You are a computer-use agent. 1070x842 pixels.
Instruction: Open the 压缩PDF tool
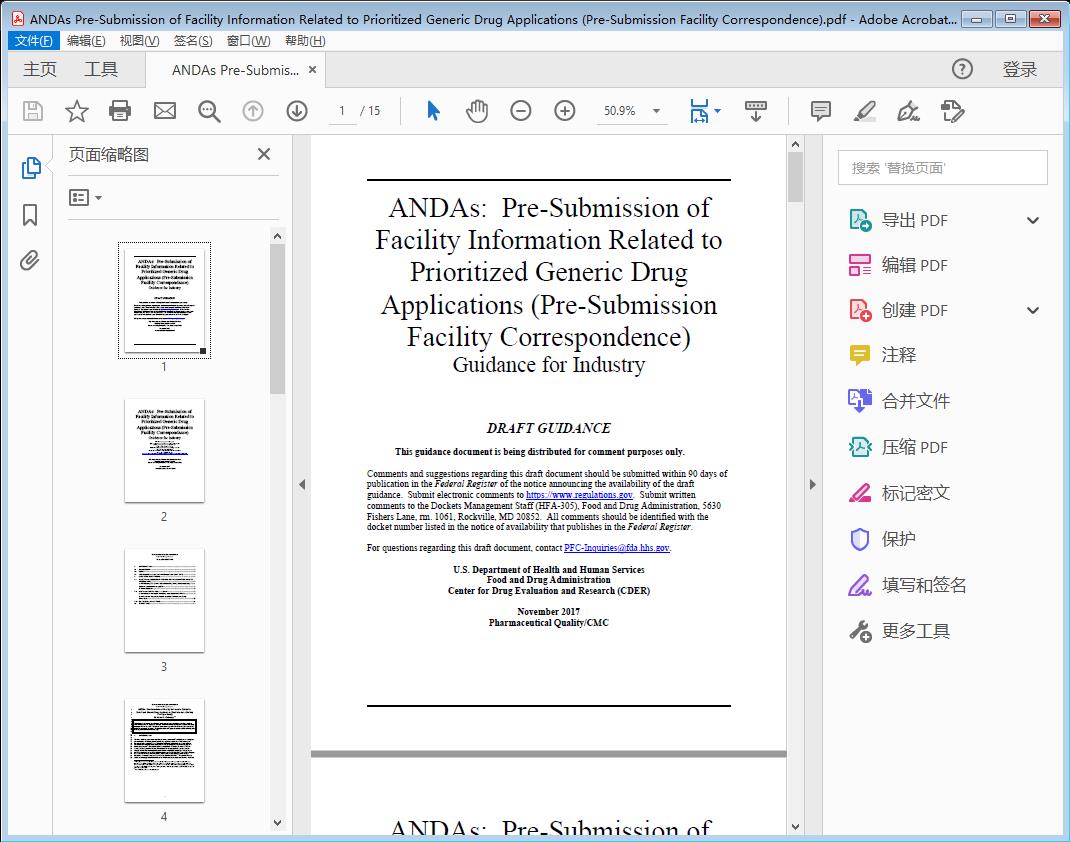(x=917, y=447)
